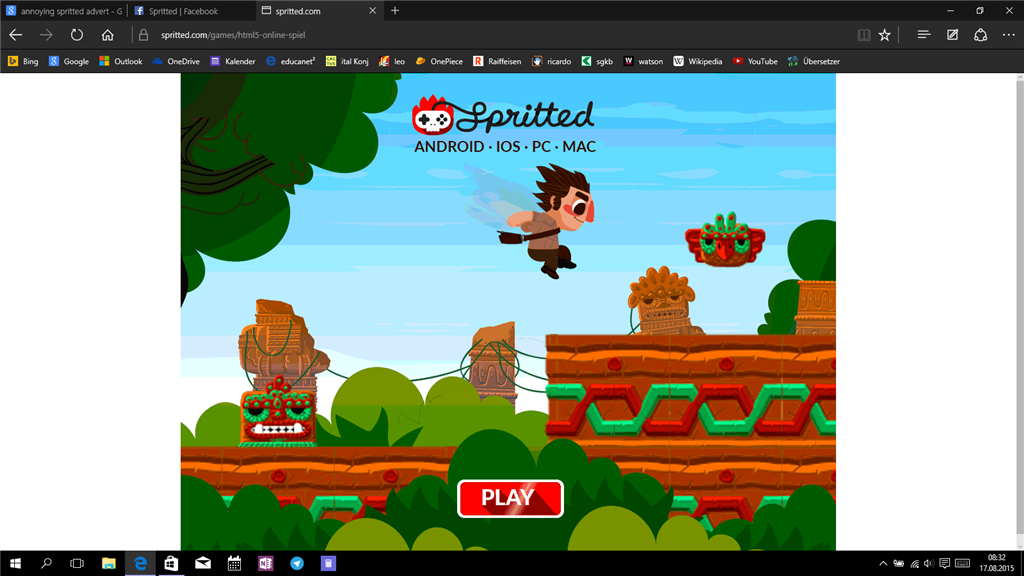The height and width of the screenshot is (576, 1024).
Task: Open the More actions ellipsis menu
Action: tap(1009, 35)
